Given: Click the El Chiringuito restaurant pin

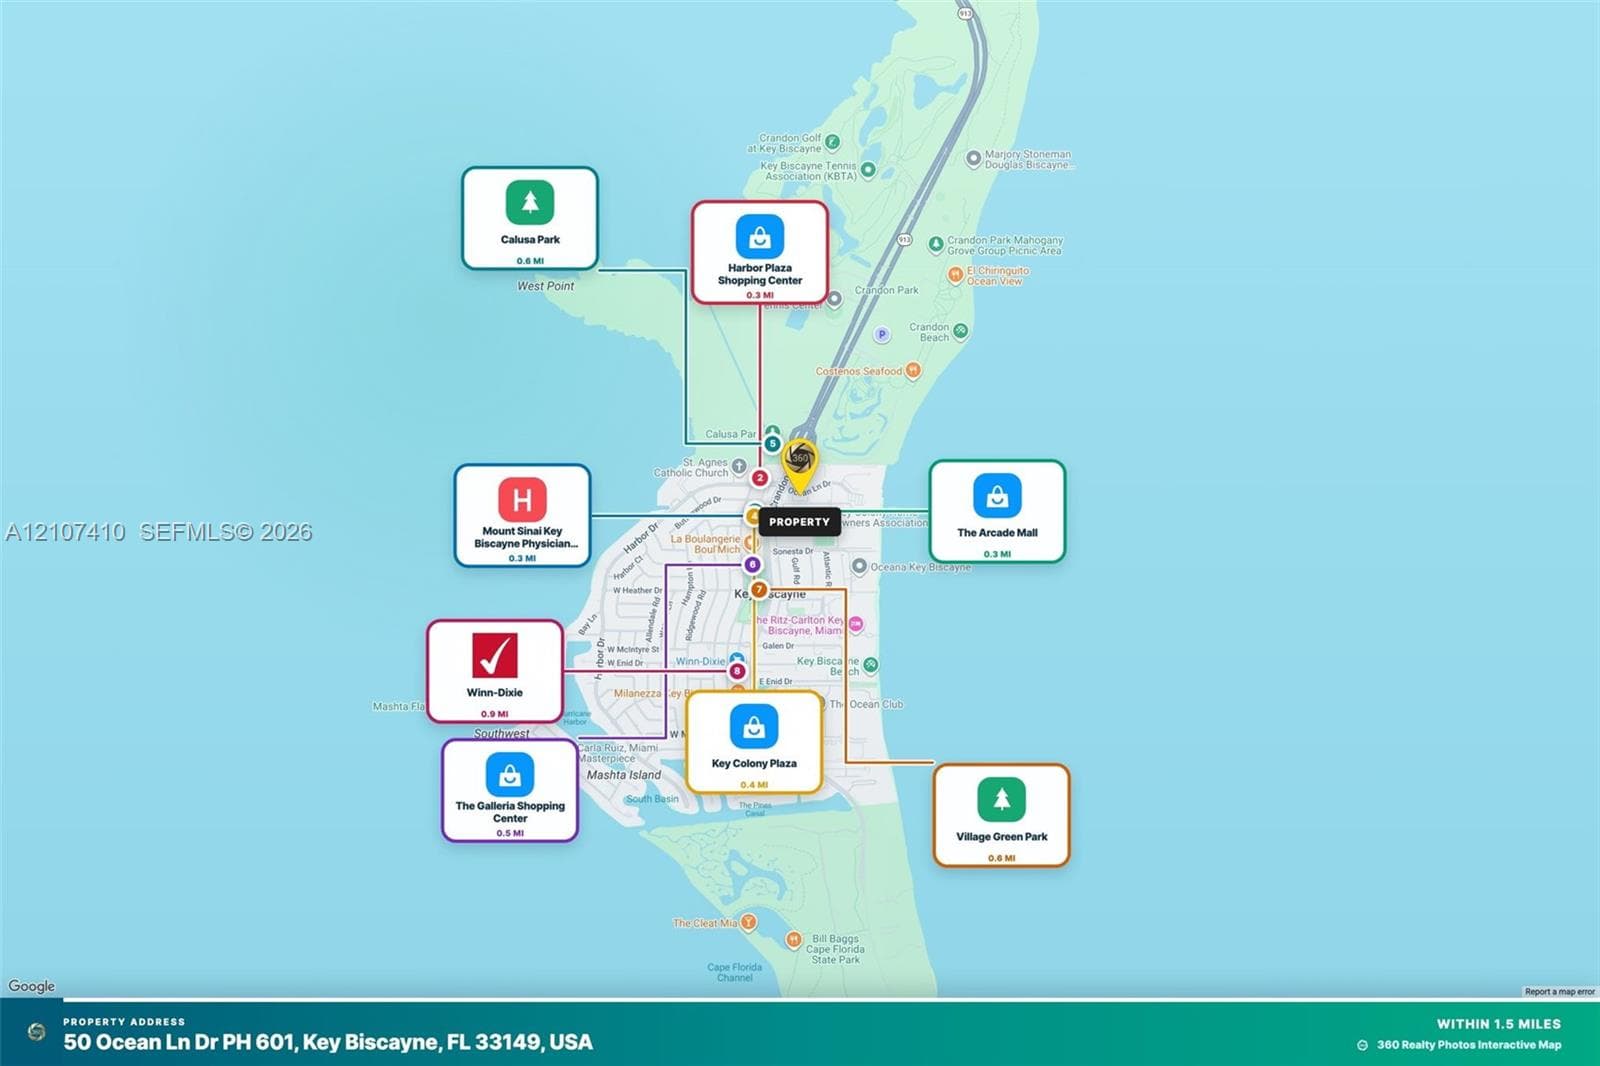Looking at the screenshot, I should pyautogui.click(x=955, y=274).
